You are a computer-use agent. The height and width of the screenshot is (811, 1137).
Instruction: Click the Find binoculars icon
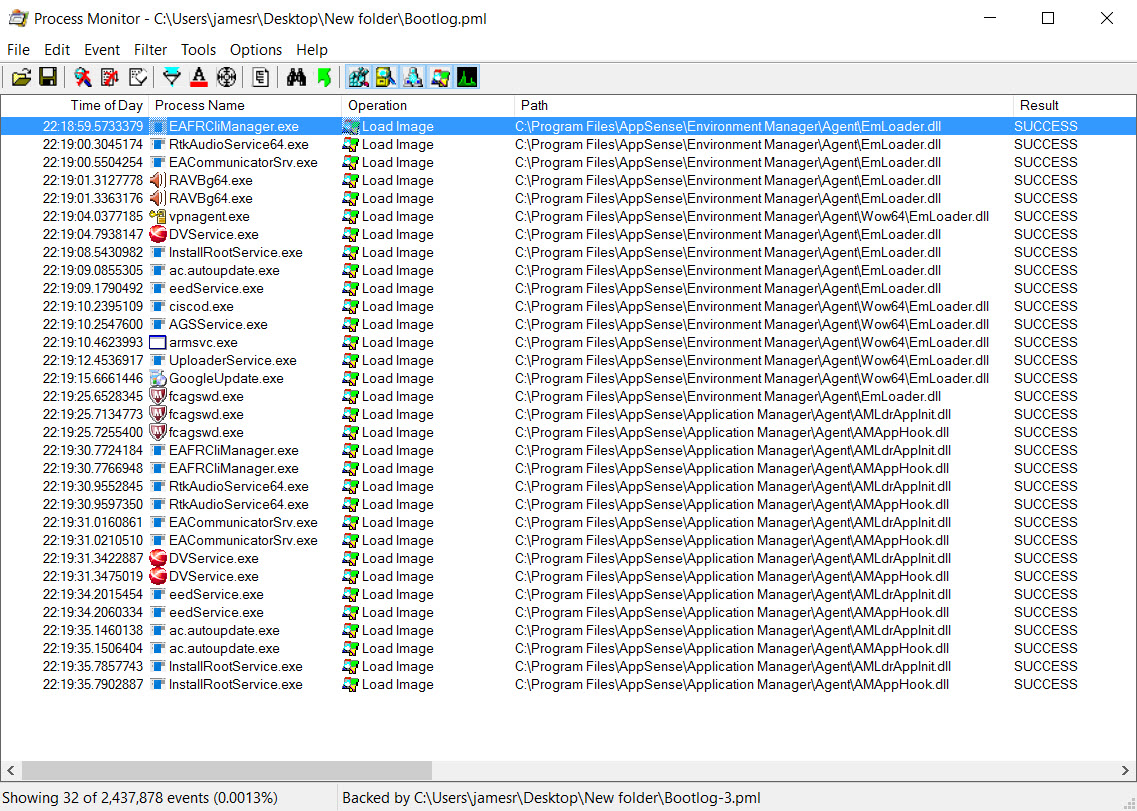click(296, 76)
